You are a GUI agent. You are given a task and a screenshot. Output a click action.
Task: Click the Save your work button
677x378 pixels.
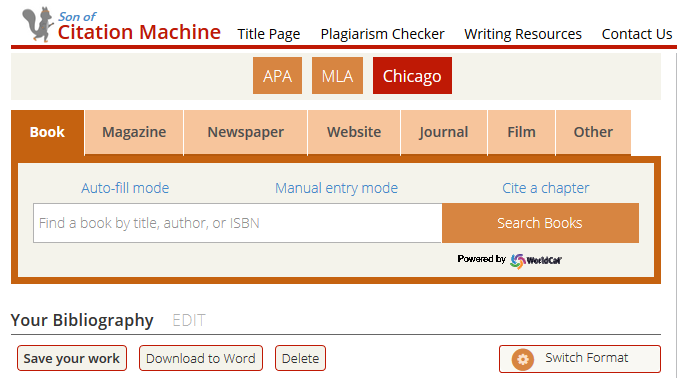pyautogui.click(x=72, y=358)
